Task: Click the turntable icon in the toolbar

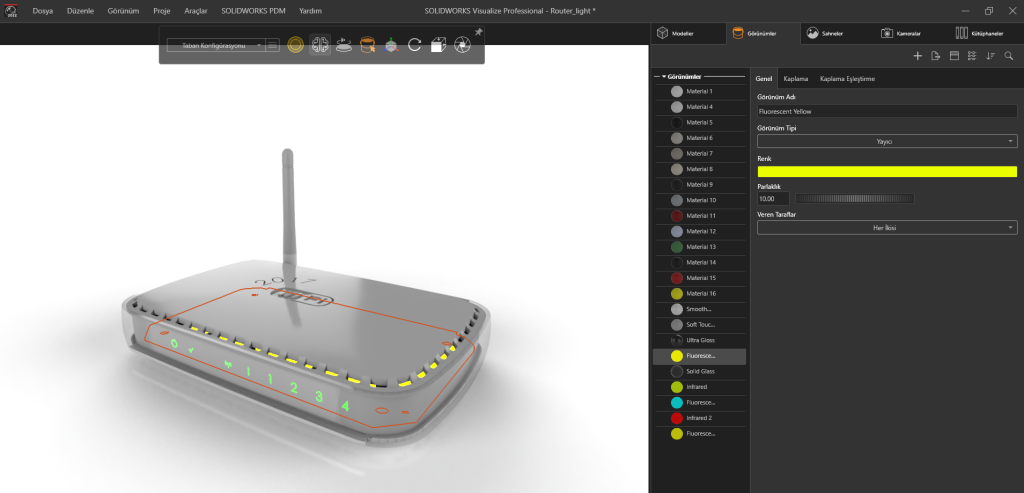Action: [344, 45]
